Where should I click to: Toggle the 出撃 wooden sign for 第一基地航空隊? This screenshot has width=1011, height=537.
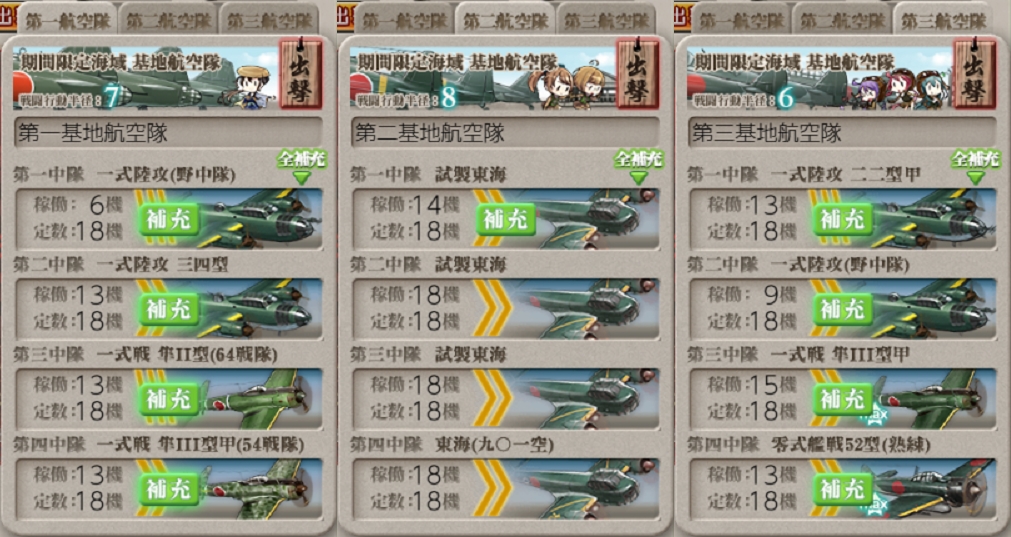point(301,73)
